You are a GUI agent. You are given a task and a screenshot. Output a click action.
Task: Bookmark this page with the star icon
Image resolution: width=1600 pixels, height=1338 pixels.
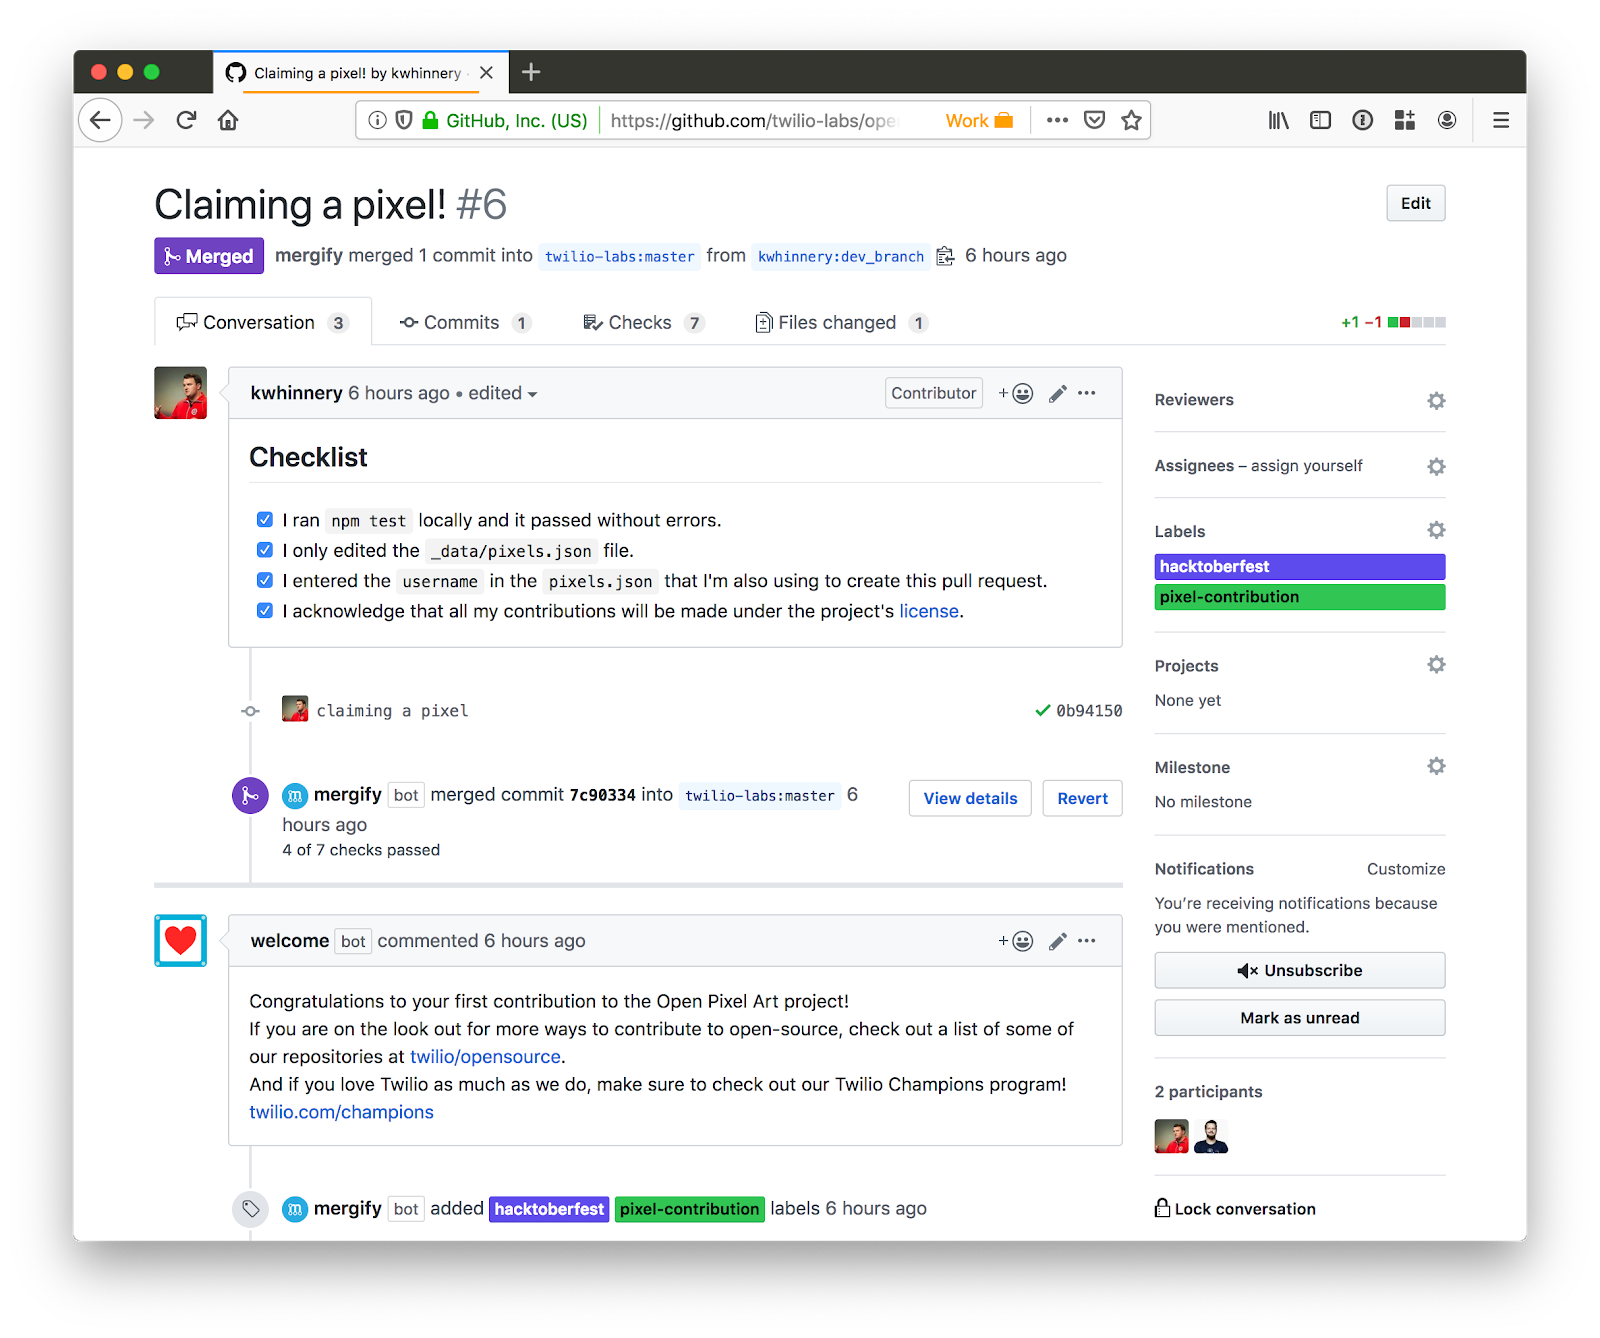[x=1131, y=120]
